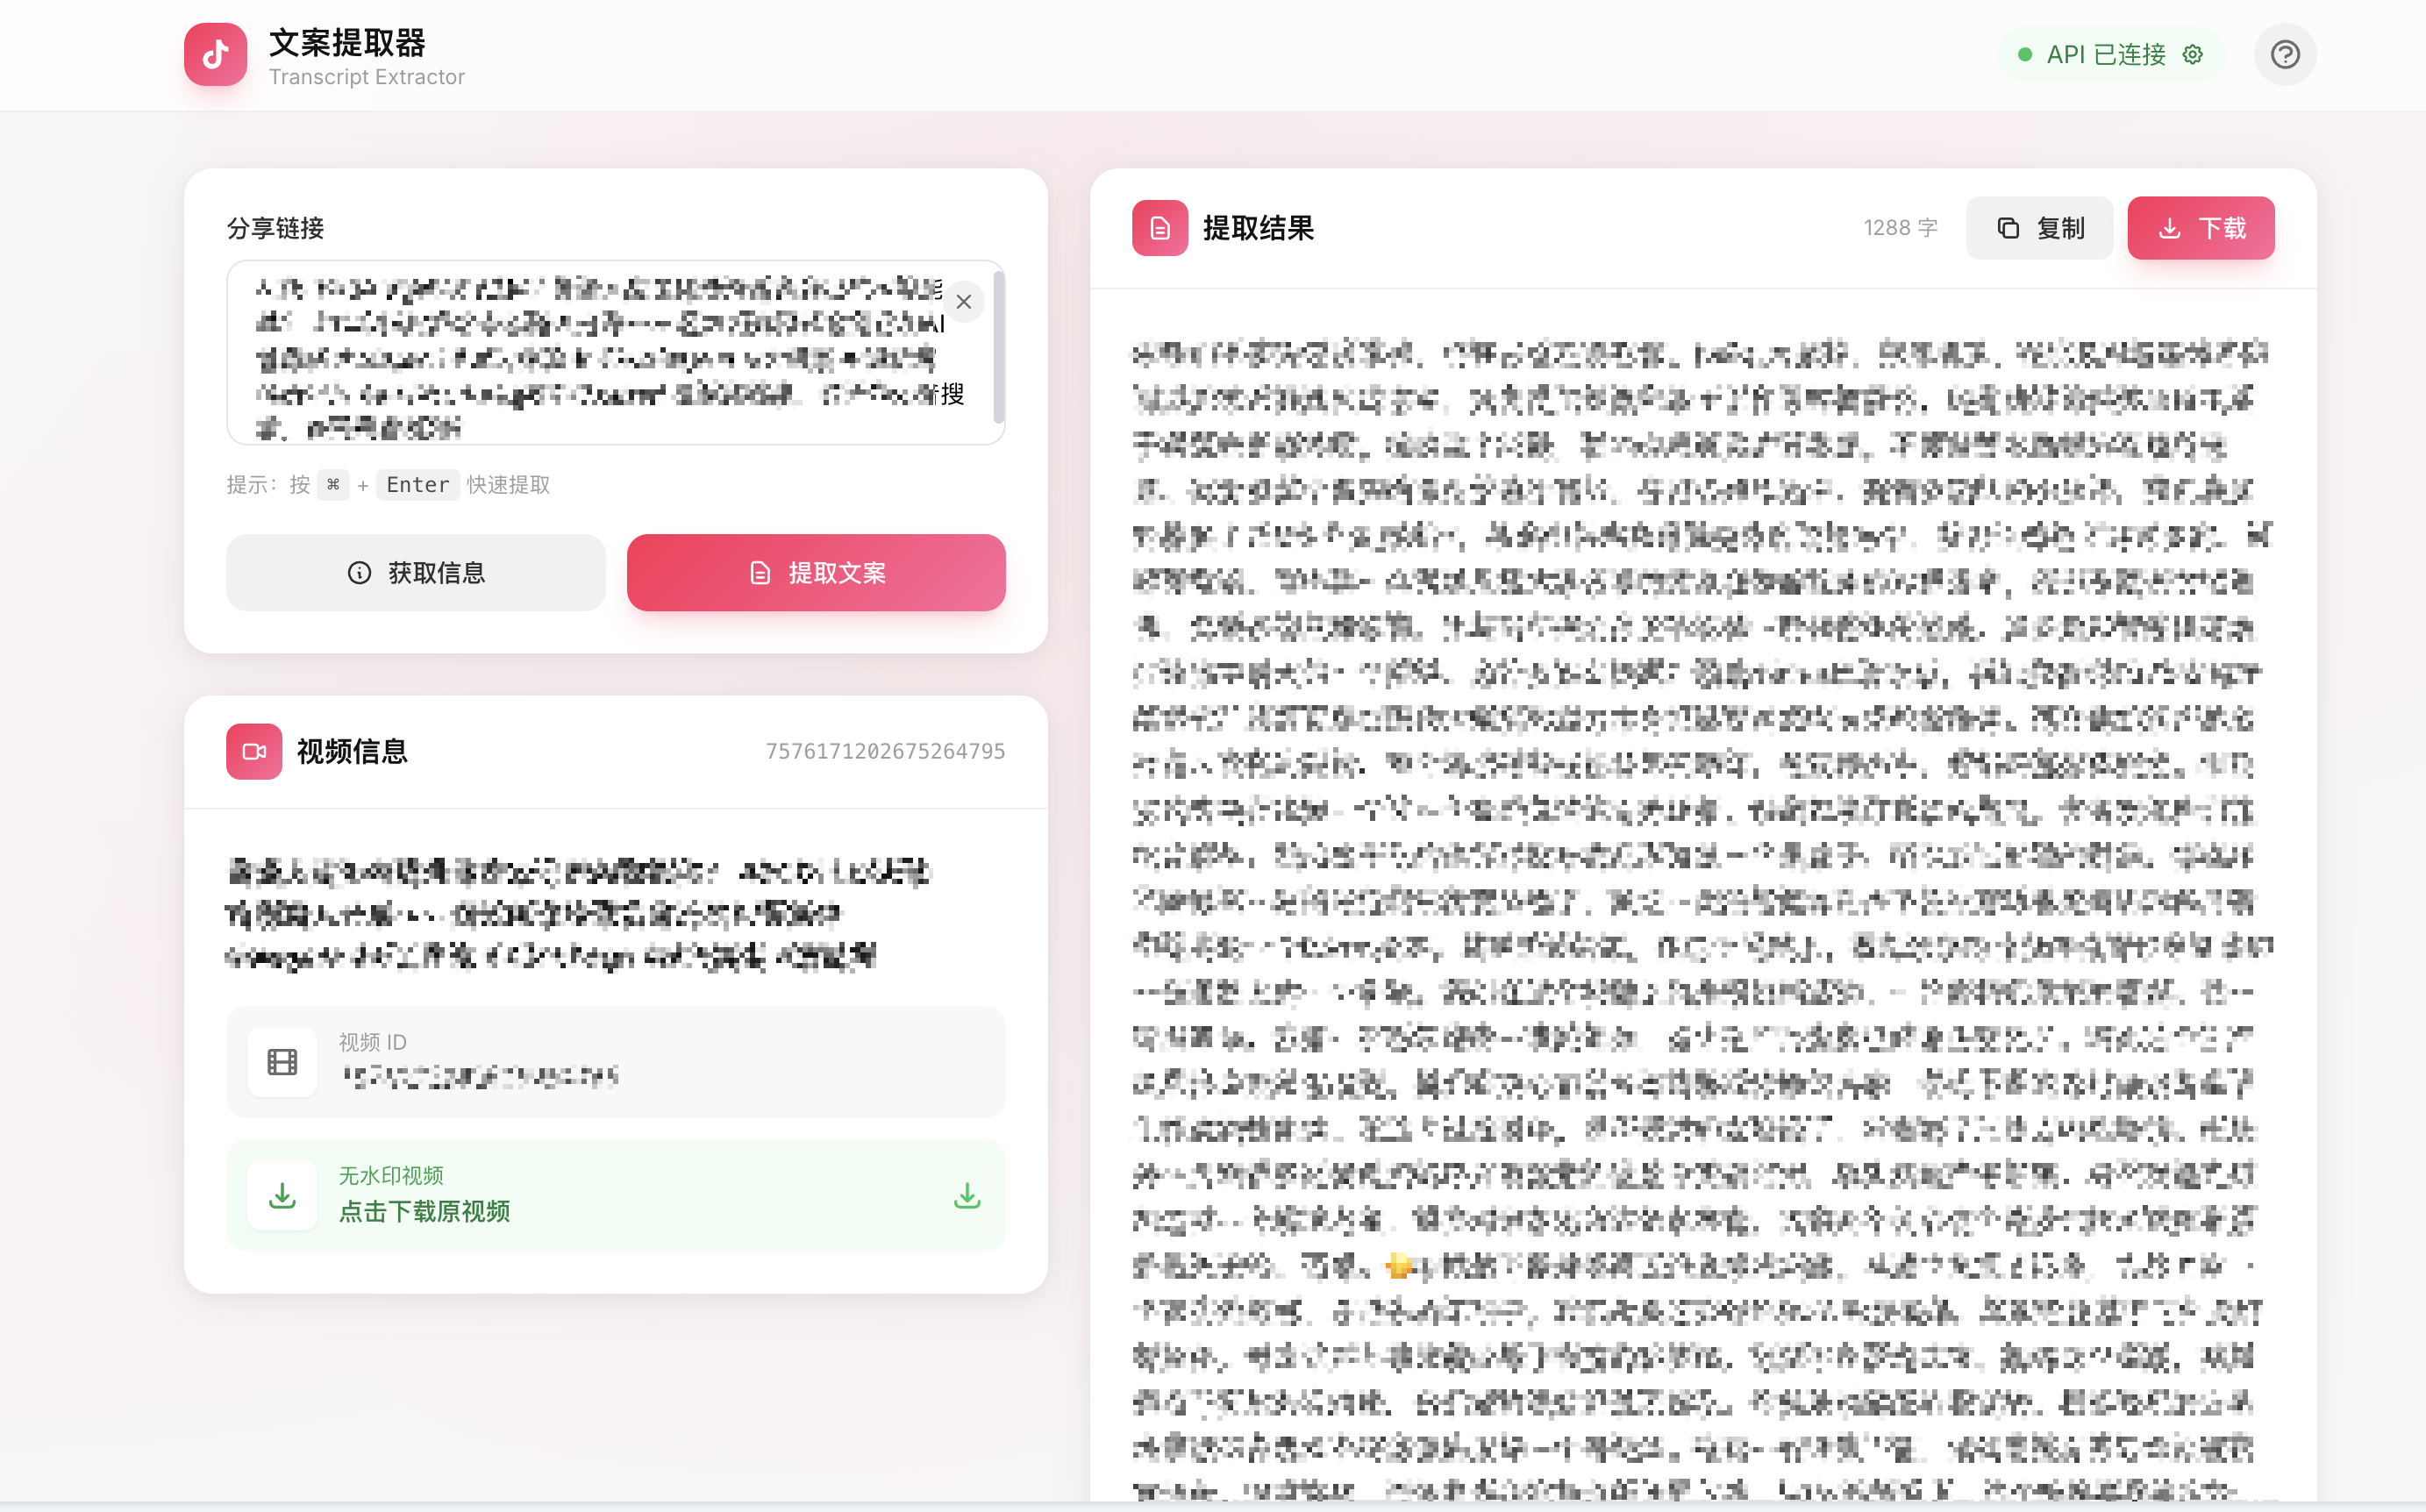Click the 视频信息 camera panel icon
The height and width of the screenshot is (1512, 2426).
click(254, 751)
